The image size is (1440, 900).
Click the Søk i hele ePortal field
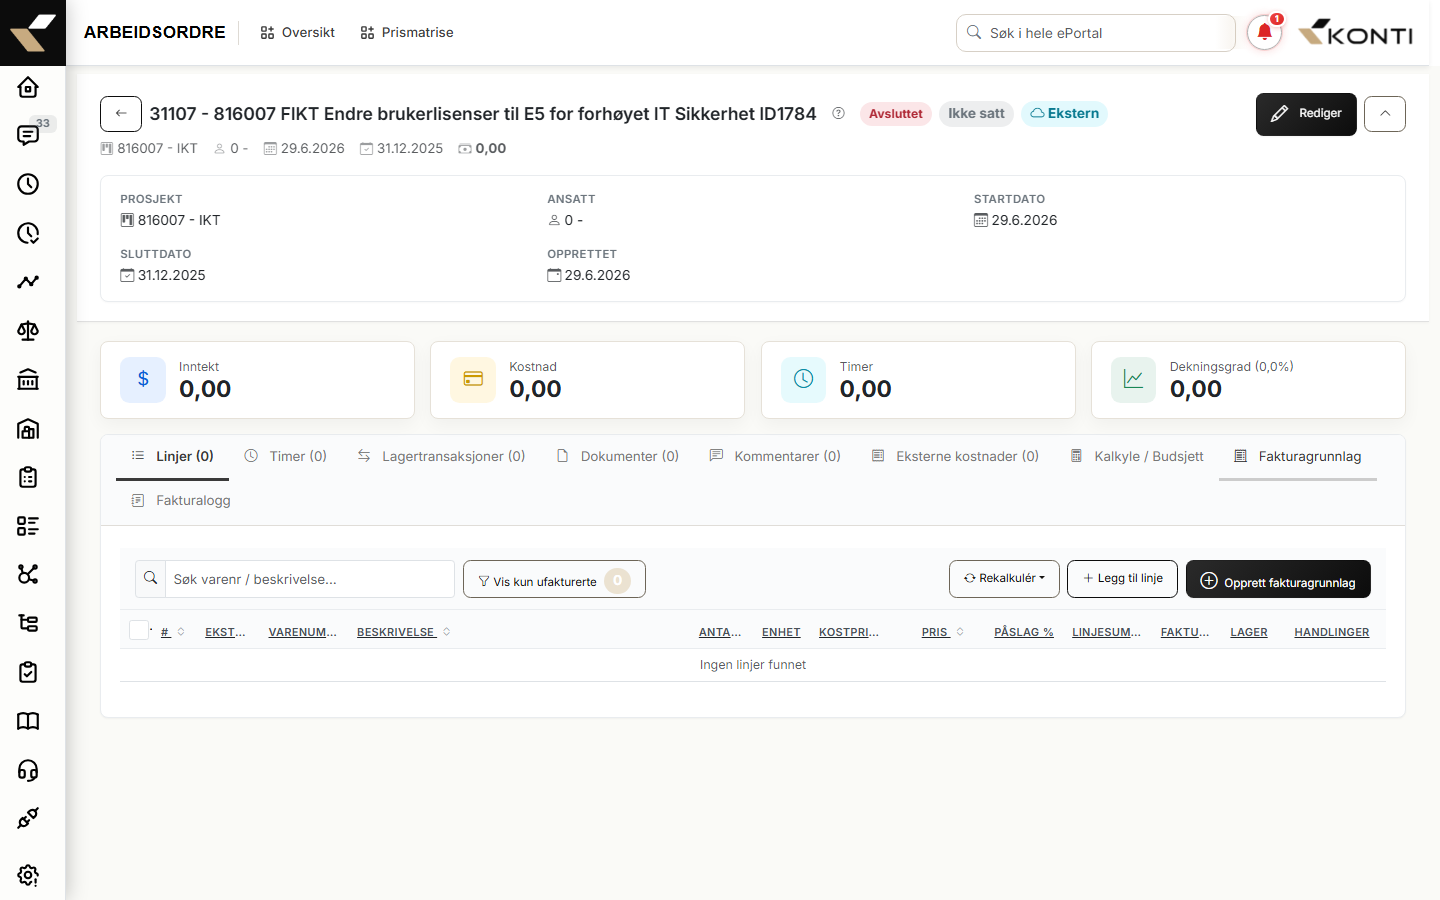click(x=1096, y=33)
